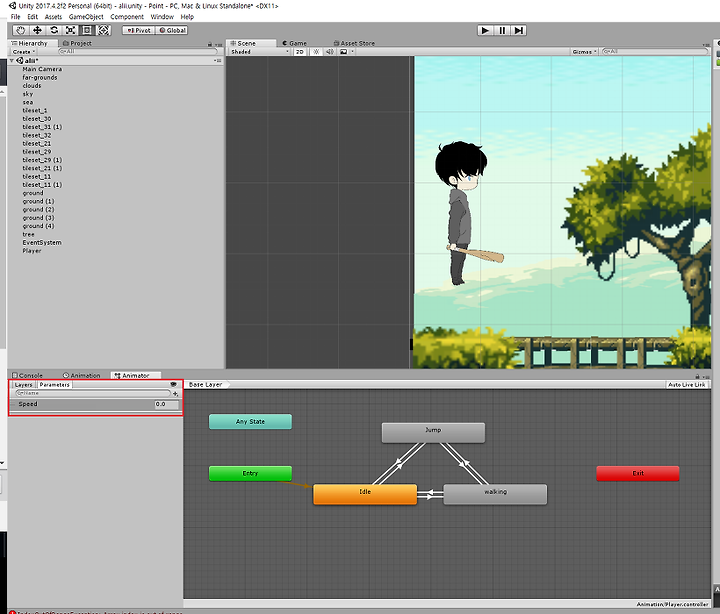Viewport: 720px width, 614px height.
Task: Select the Rotate tool
Action: 54,30
